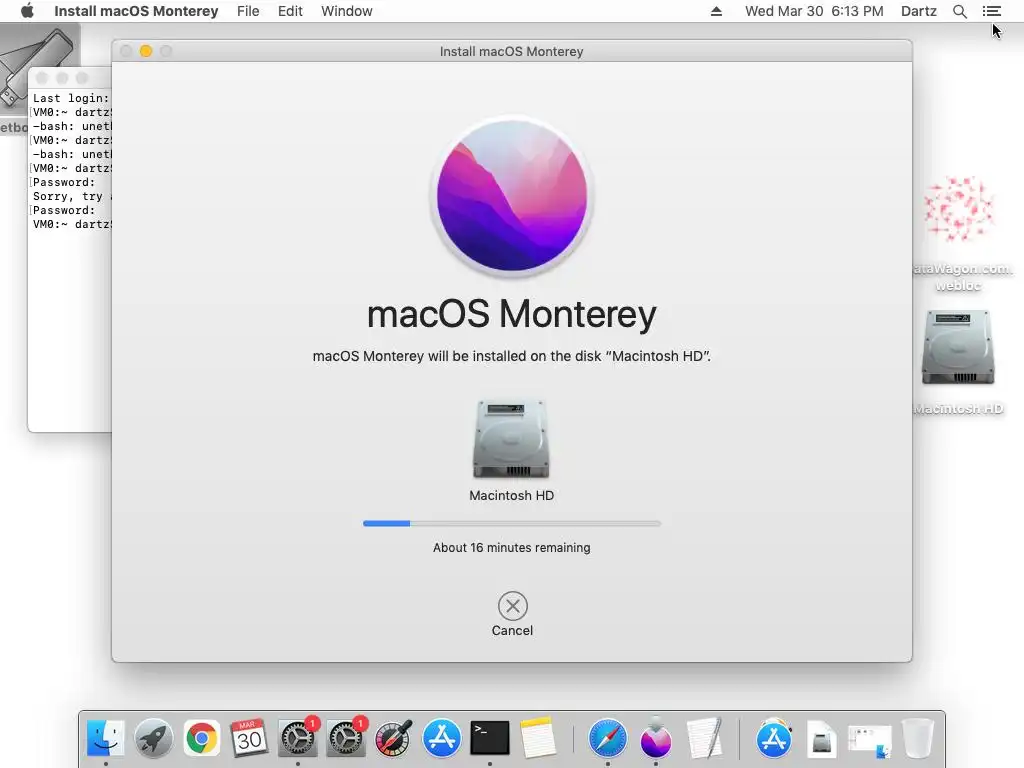1024x768 pixels.
Task: Click the macOS Monterey logo image
Action: 512,196
